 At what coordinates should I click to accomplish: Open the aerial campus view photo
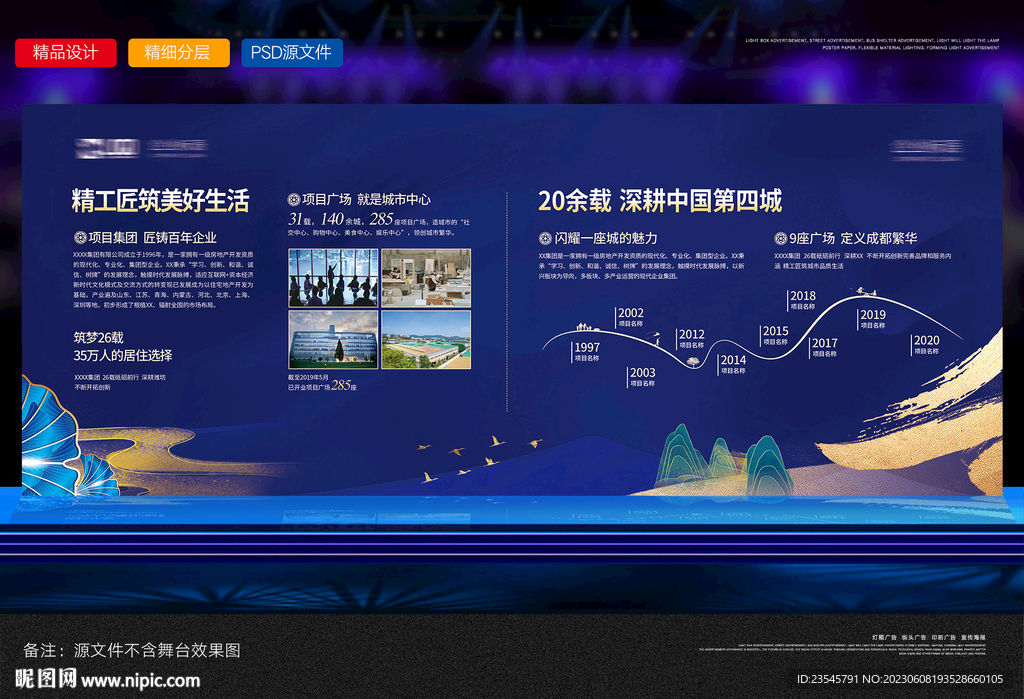[x=426, y=340]
